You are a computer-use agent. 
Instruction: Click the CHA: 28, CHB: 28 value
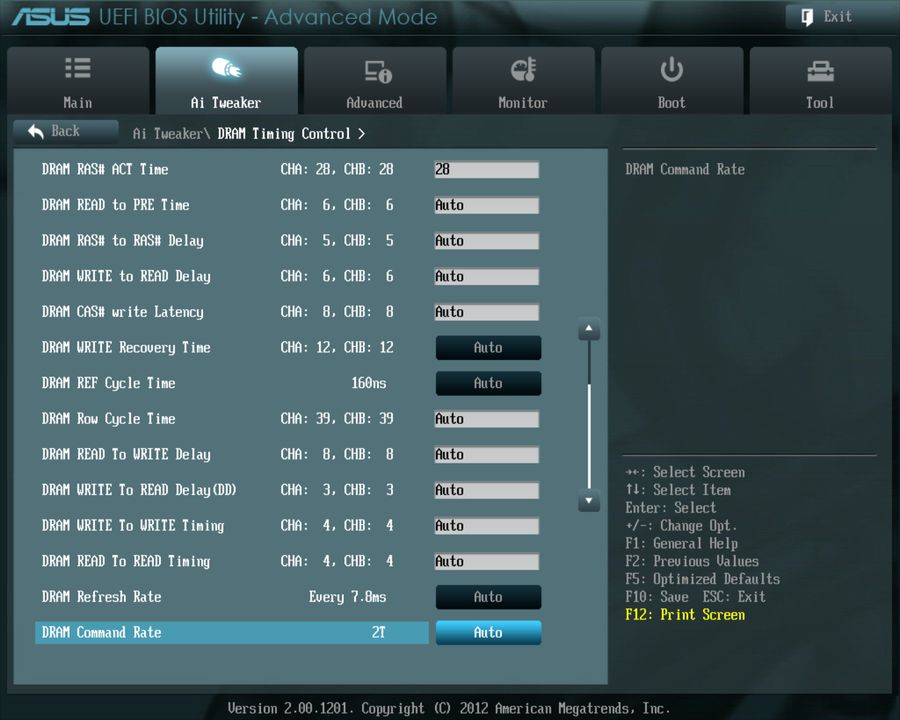pos(337,169)
